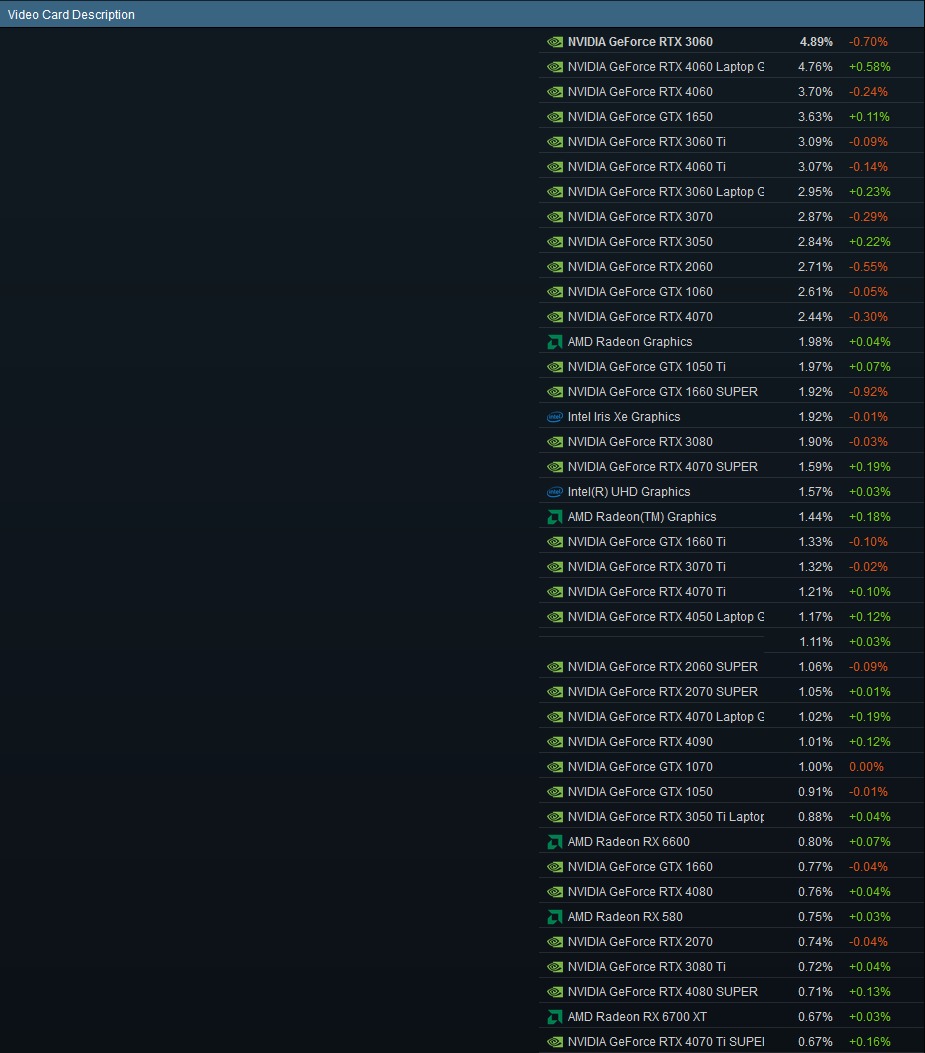
Task: Click AMD logo beside Radeon RX 6600
Action: 555,841
